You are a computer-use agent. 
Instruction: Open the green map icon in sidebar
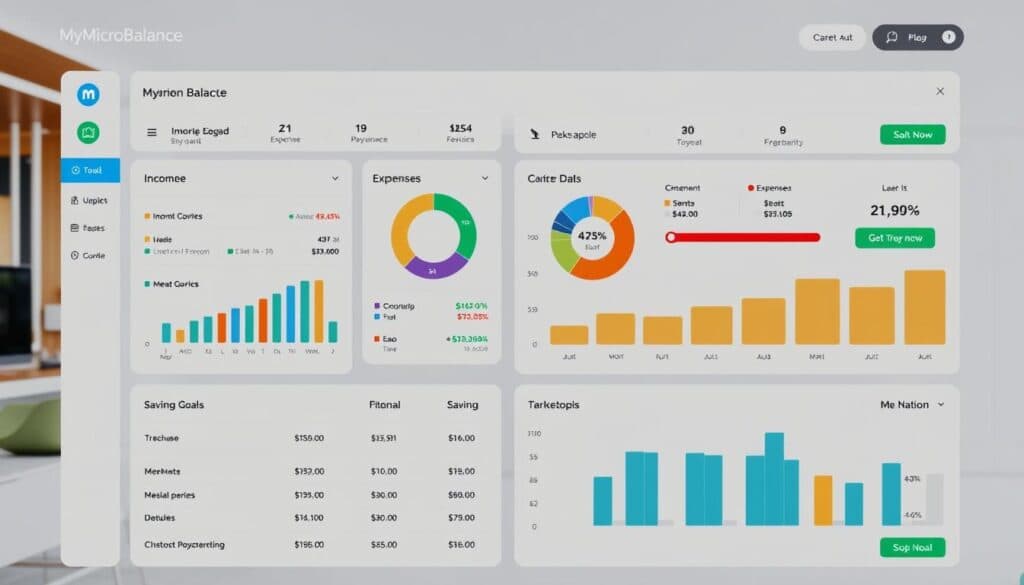click(x=88, y=133)
